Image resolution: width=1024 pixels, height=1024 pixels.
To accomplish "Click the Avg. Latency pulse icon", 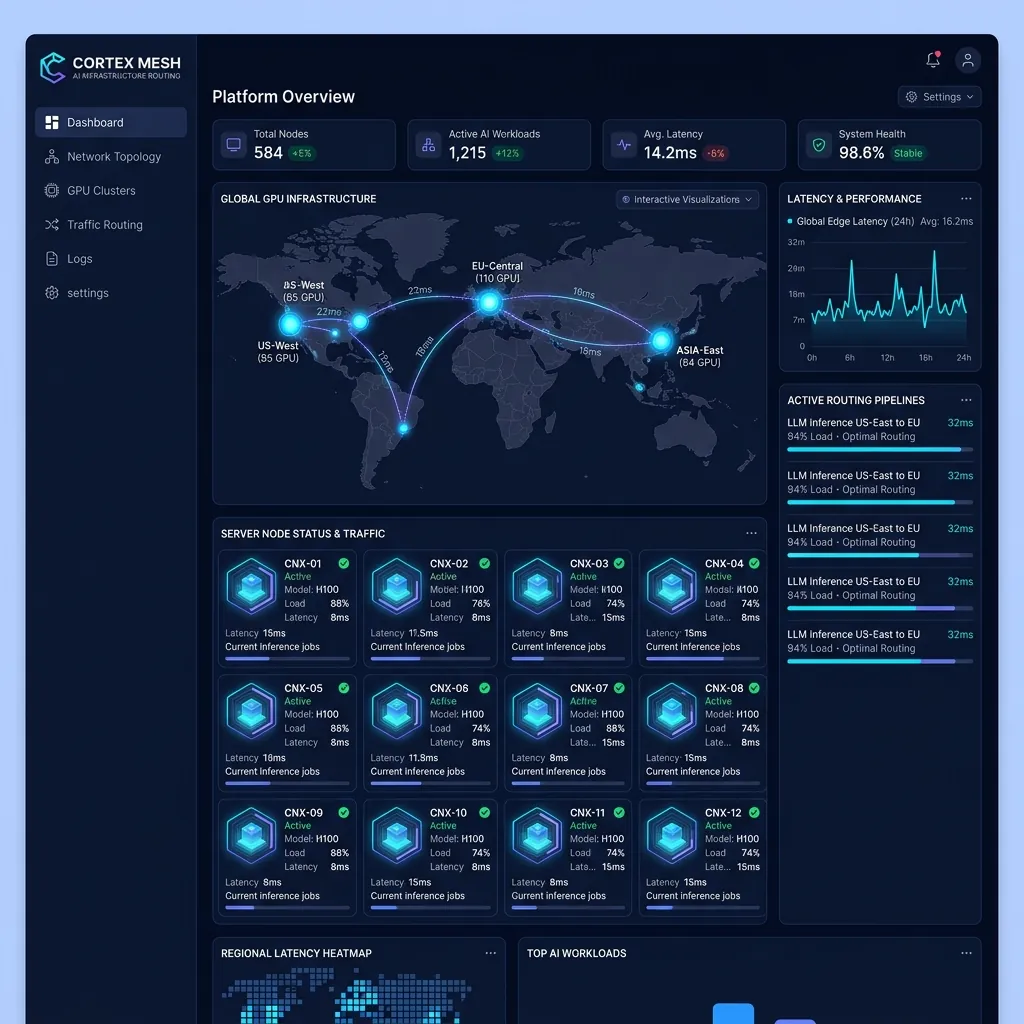I will click(x=624, y=144).
